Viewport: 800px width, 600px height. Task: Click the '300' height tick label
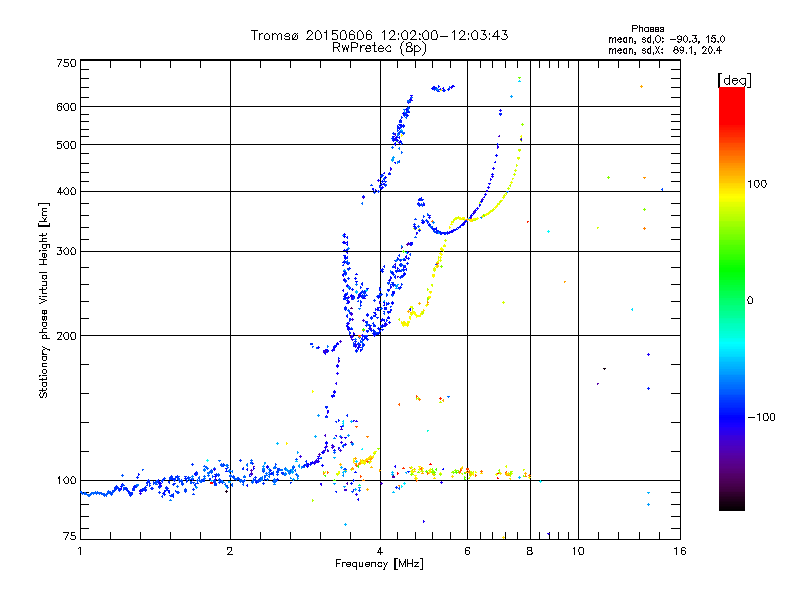(66, 252)
